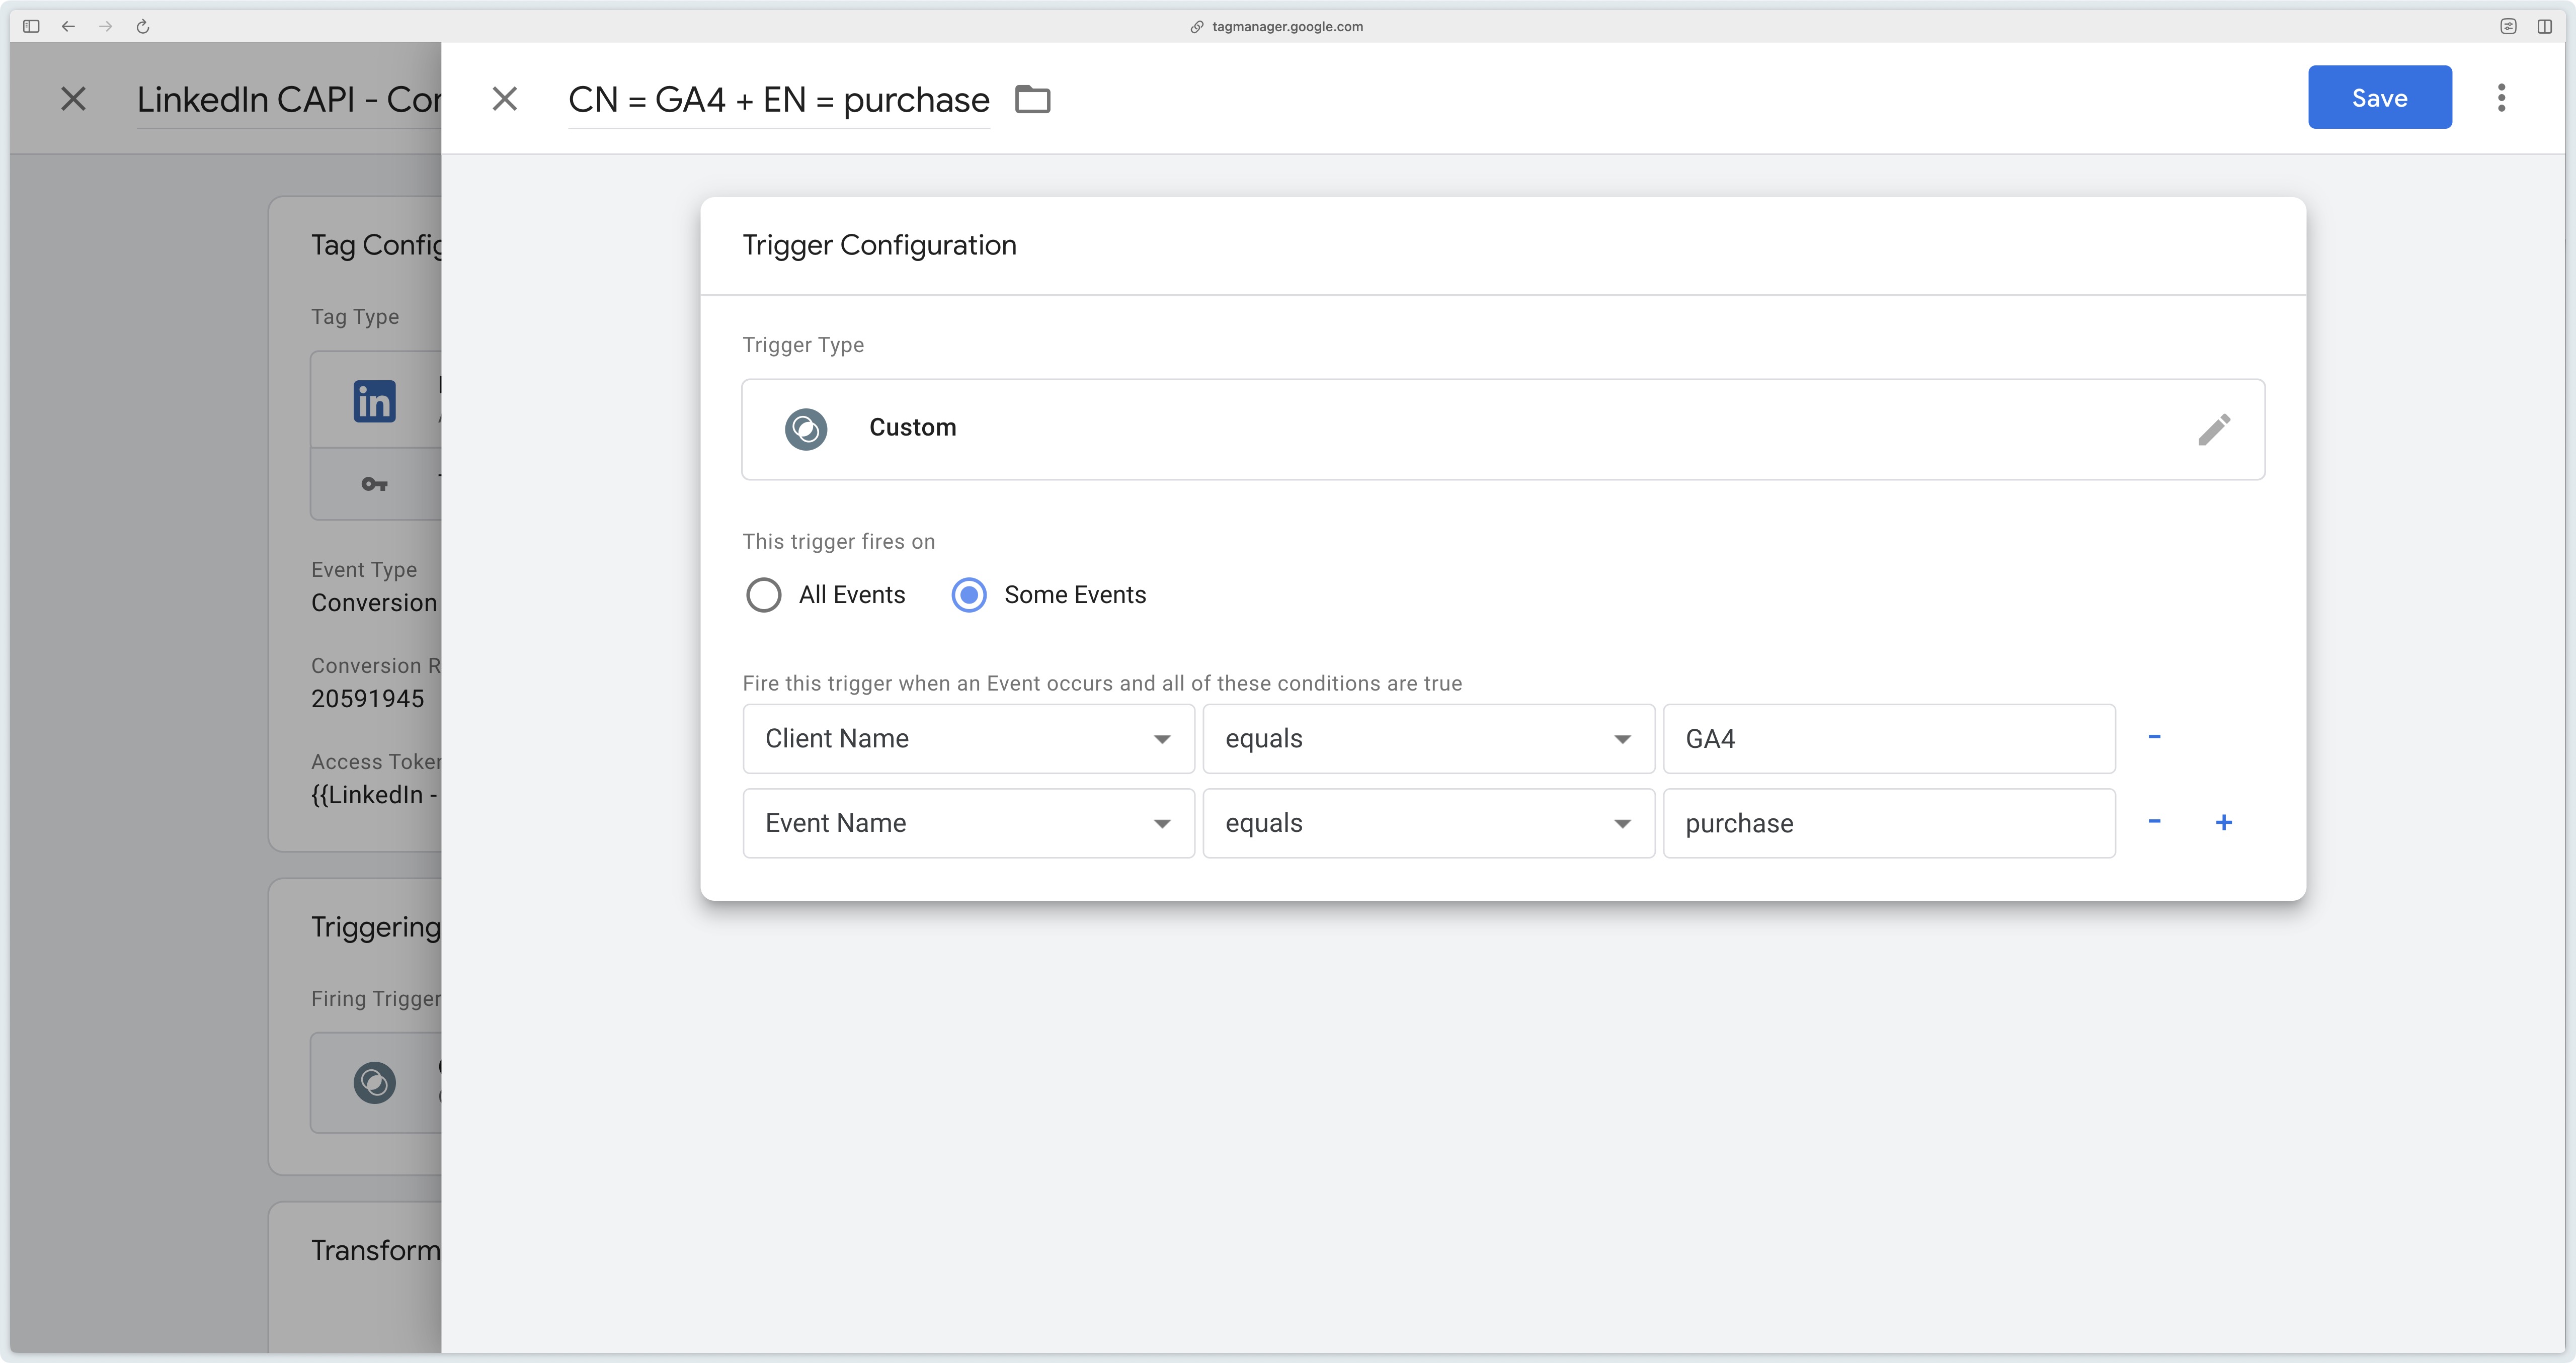The image size is (2576, 1363).
Task: Toggle the browser sidebar icon
Action: click(x=31, y=26)
